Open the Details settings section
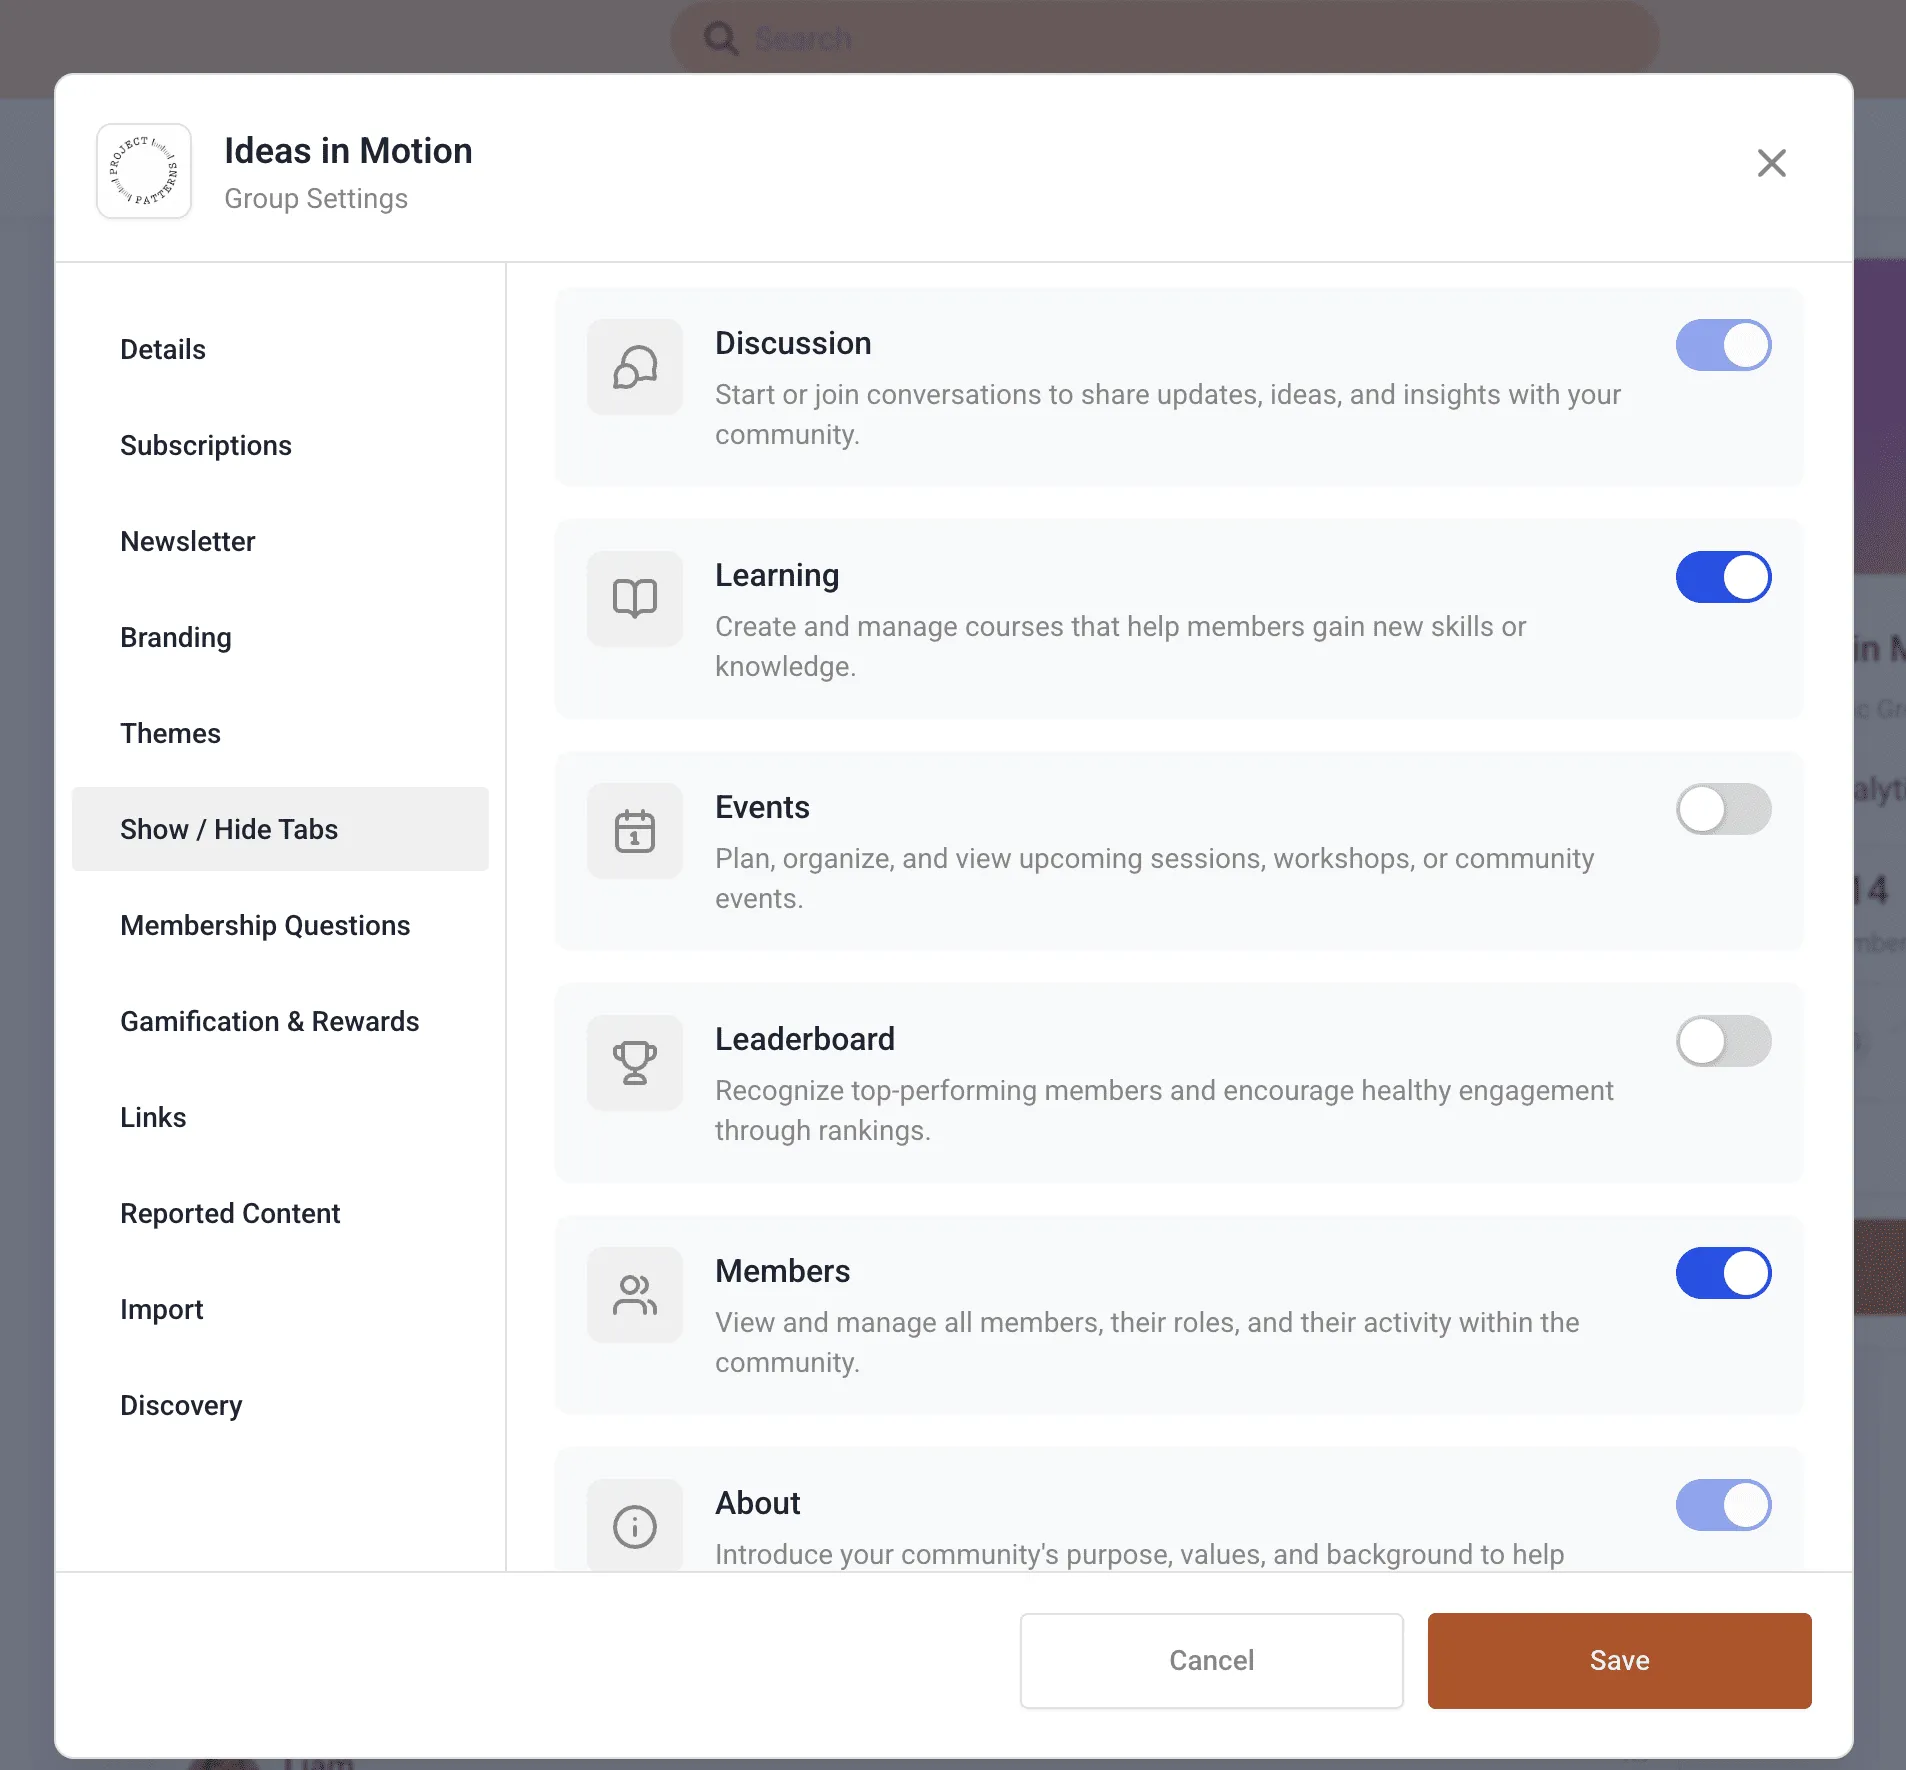Viewport: 1906px width, 1770px height. 163,349
